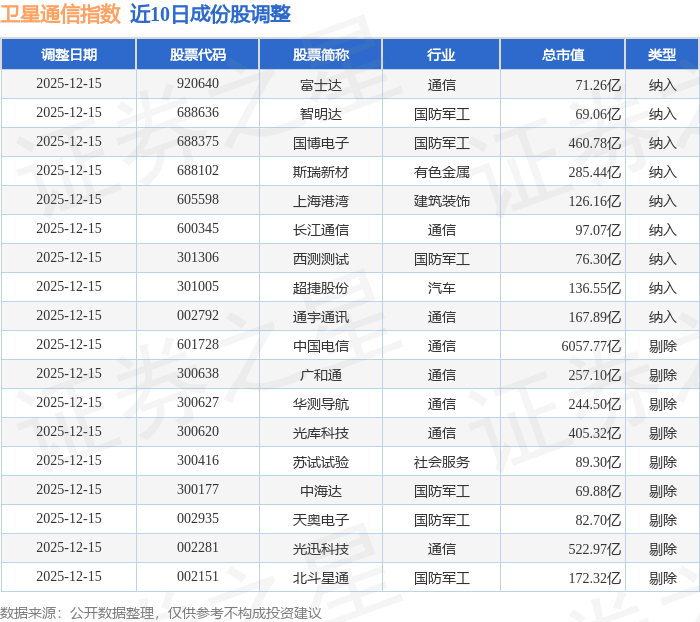Click stock name 光迅科技
Image resolution: width=700 pixels, height=622 pixels.
(321, 549)
